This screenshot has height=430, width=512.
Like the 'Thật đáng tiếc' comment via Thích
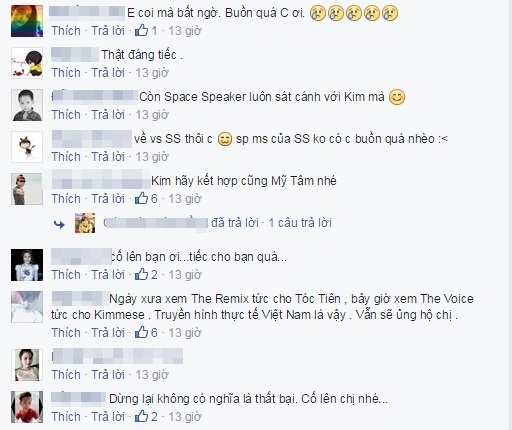tap(66, 73)
